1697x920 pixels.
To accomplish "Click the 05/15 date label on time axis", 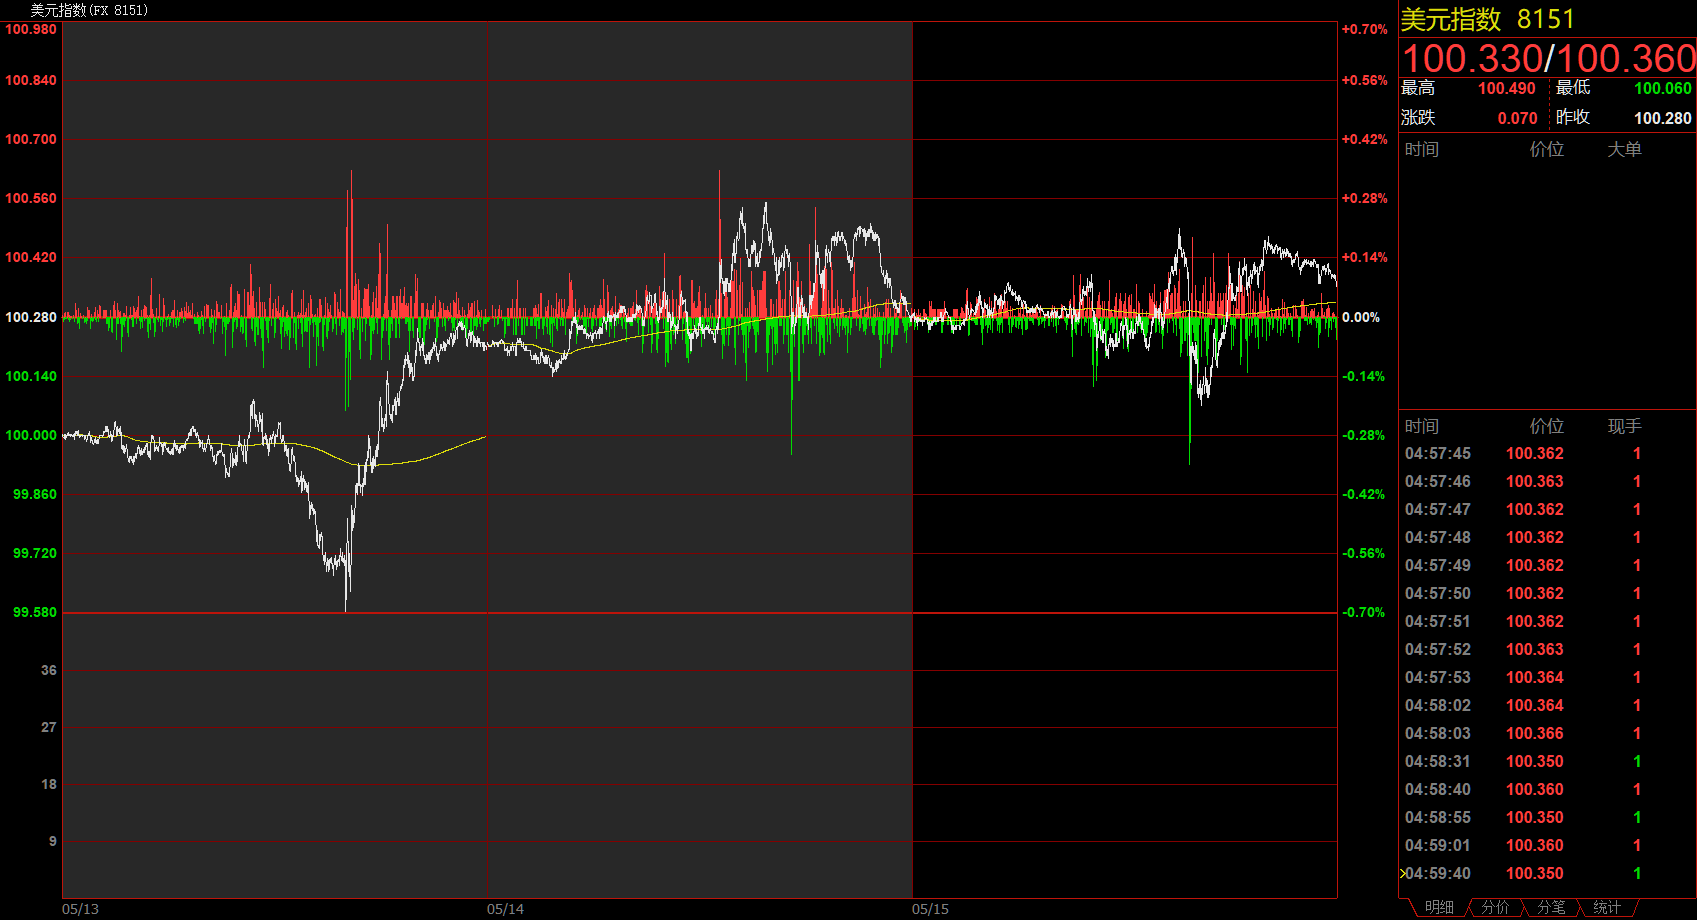I will (x=930, y=909).
